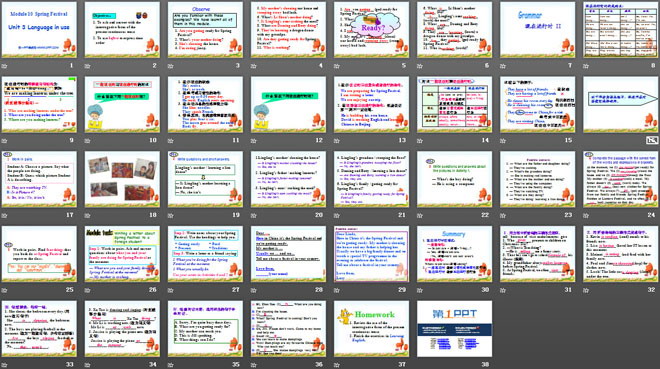
Task: Select slide 14 comparison table thumbnail
Action: pos(455,105)
